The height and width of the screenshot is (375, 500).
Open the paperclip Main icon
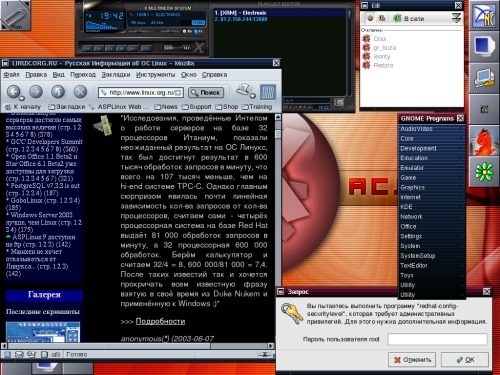coord(15,15)
